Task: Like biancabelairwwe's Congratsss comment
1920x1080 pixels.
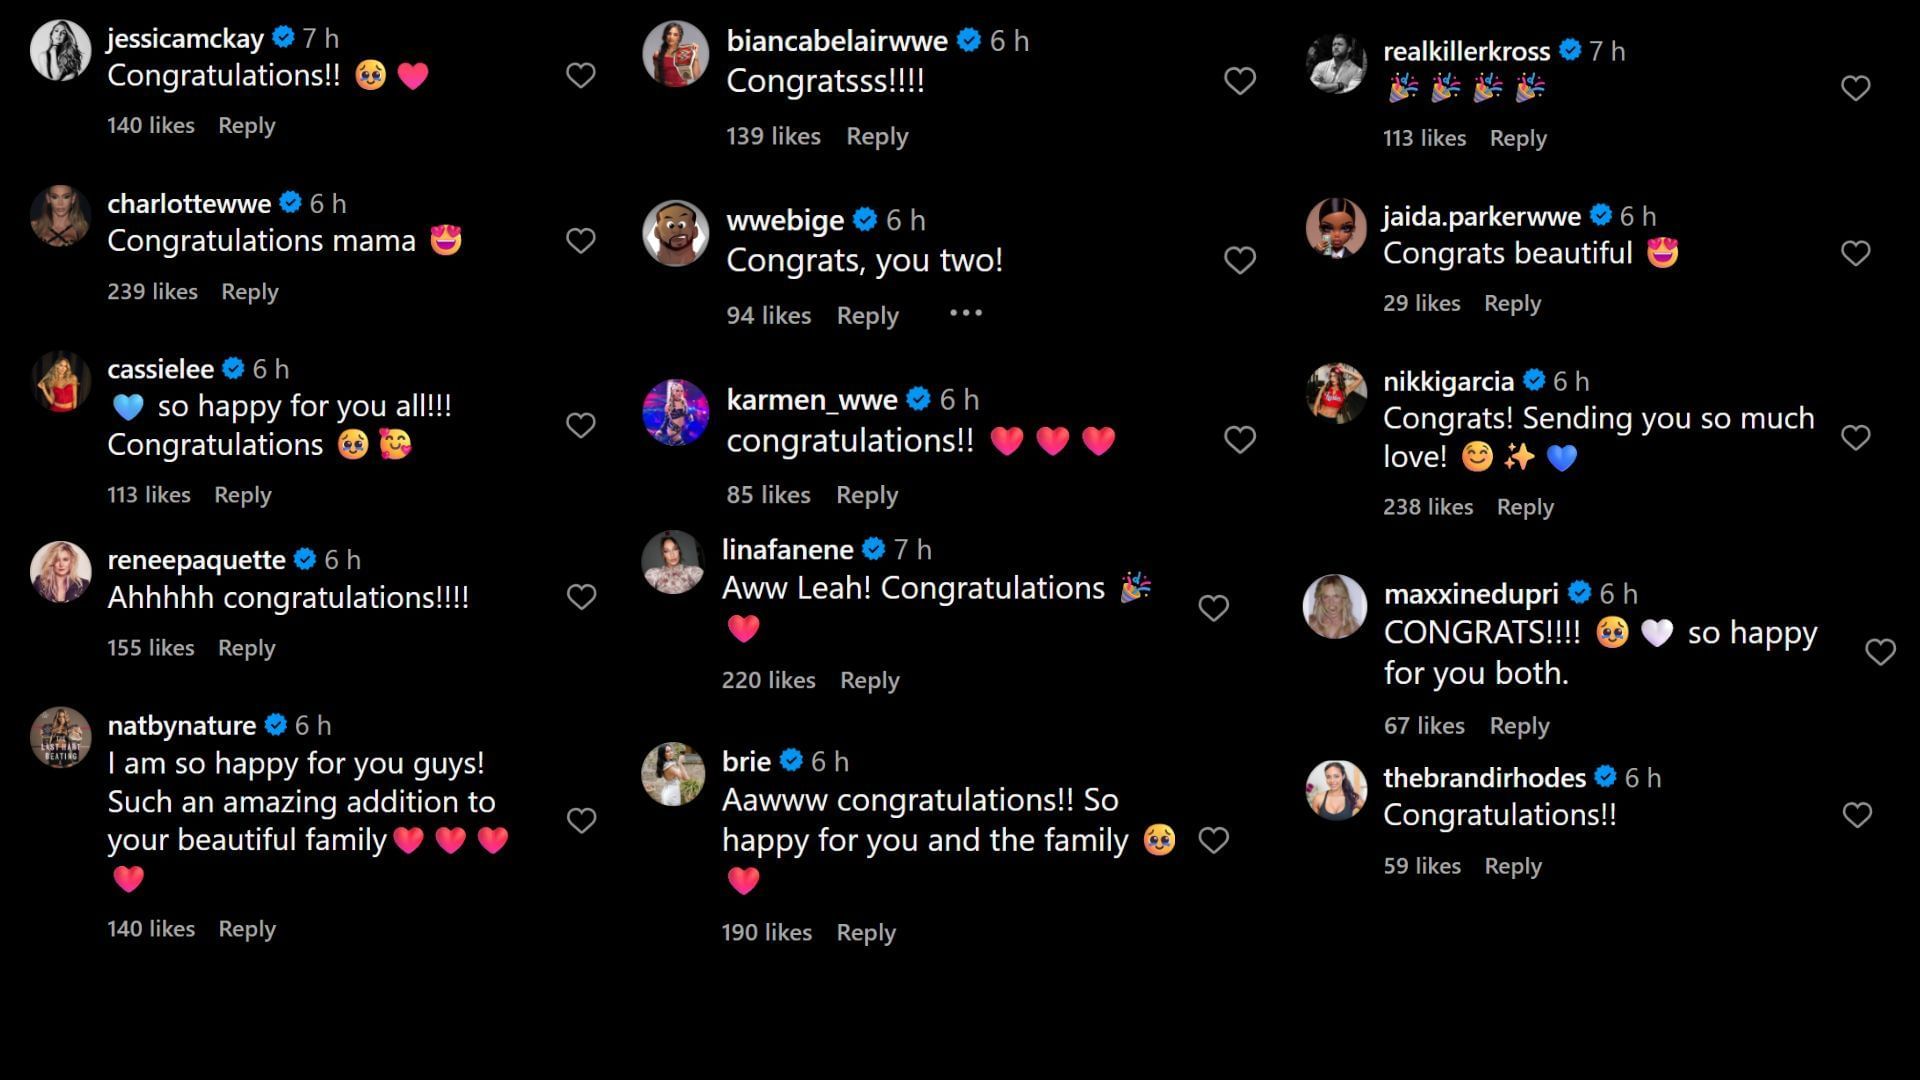Action: coord(1240,81)
